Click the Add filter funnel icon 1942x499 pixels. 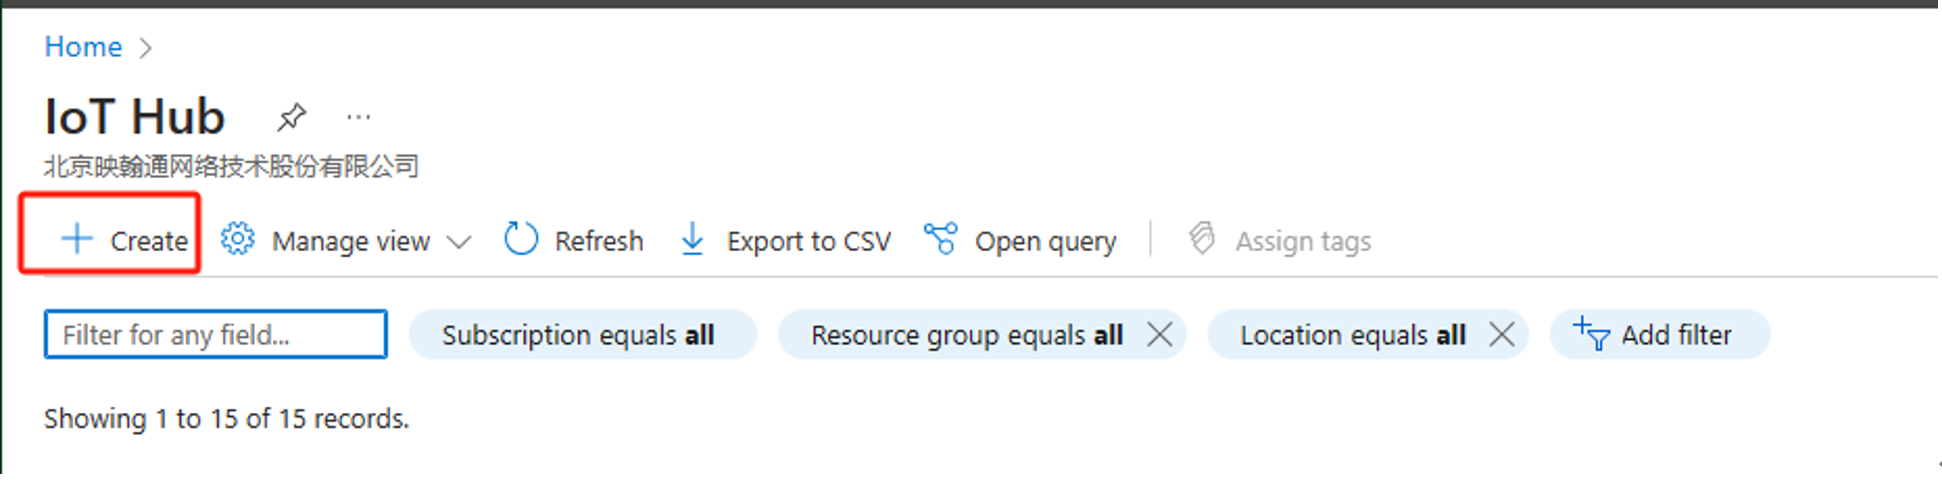click(1591, 334)
